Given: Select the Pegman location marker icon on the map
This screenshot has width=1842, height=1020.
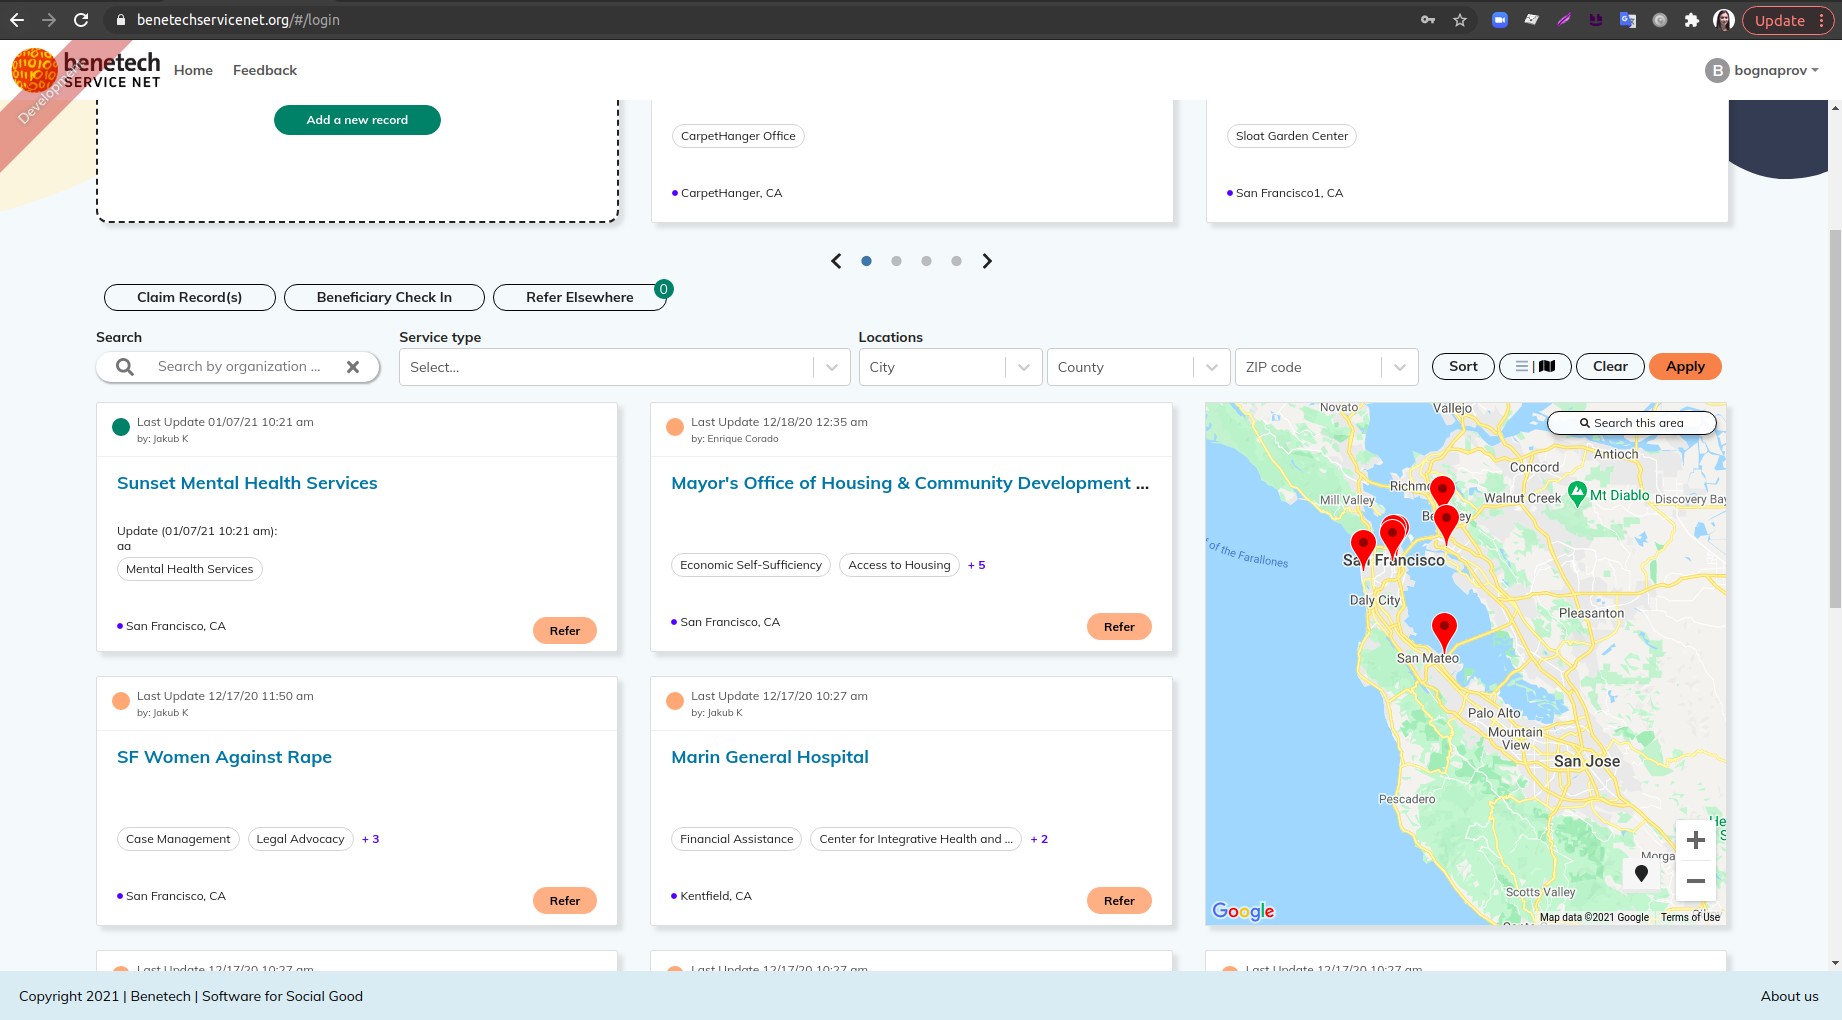Looking at the screenshot, I should [1641, 873].
